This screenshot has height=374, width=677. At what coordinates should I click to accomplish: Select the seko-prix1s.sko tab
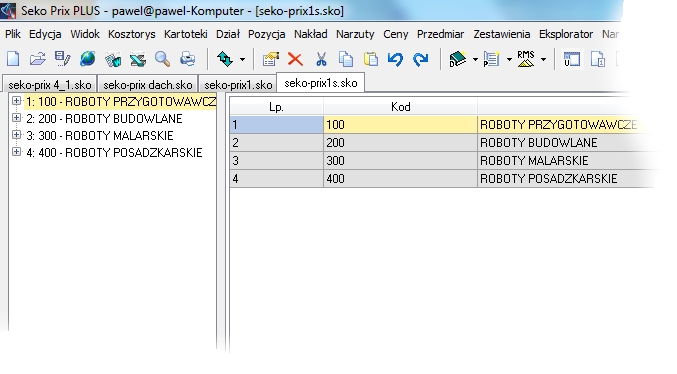[x=321, y=82]
